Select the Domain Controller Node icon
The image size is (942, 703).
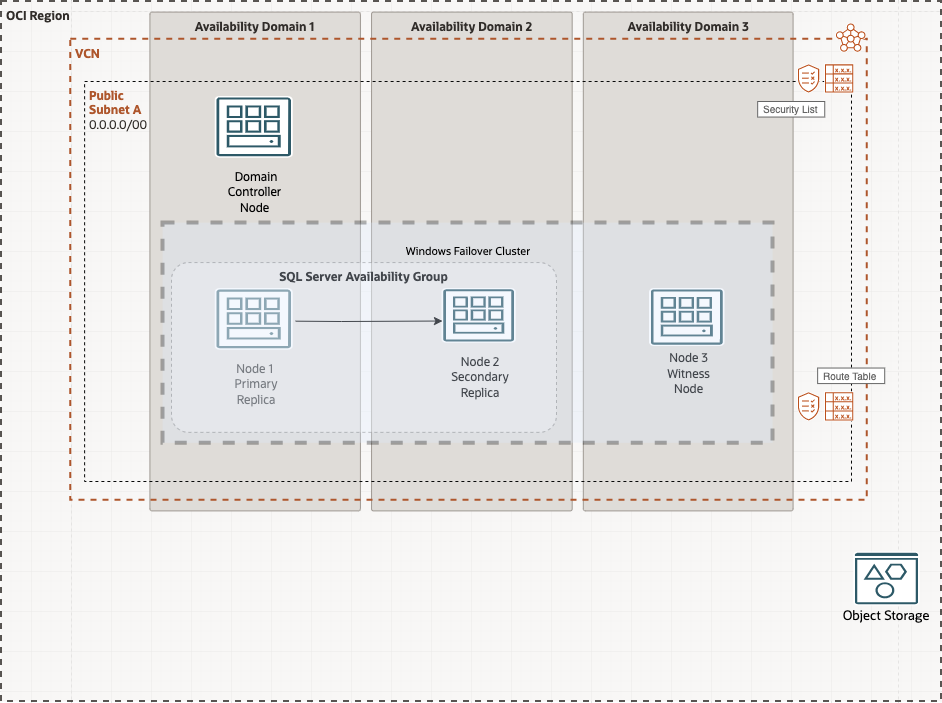[x=253, y=125]
